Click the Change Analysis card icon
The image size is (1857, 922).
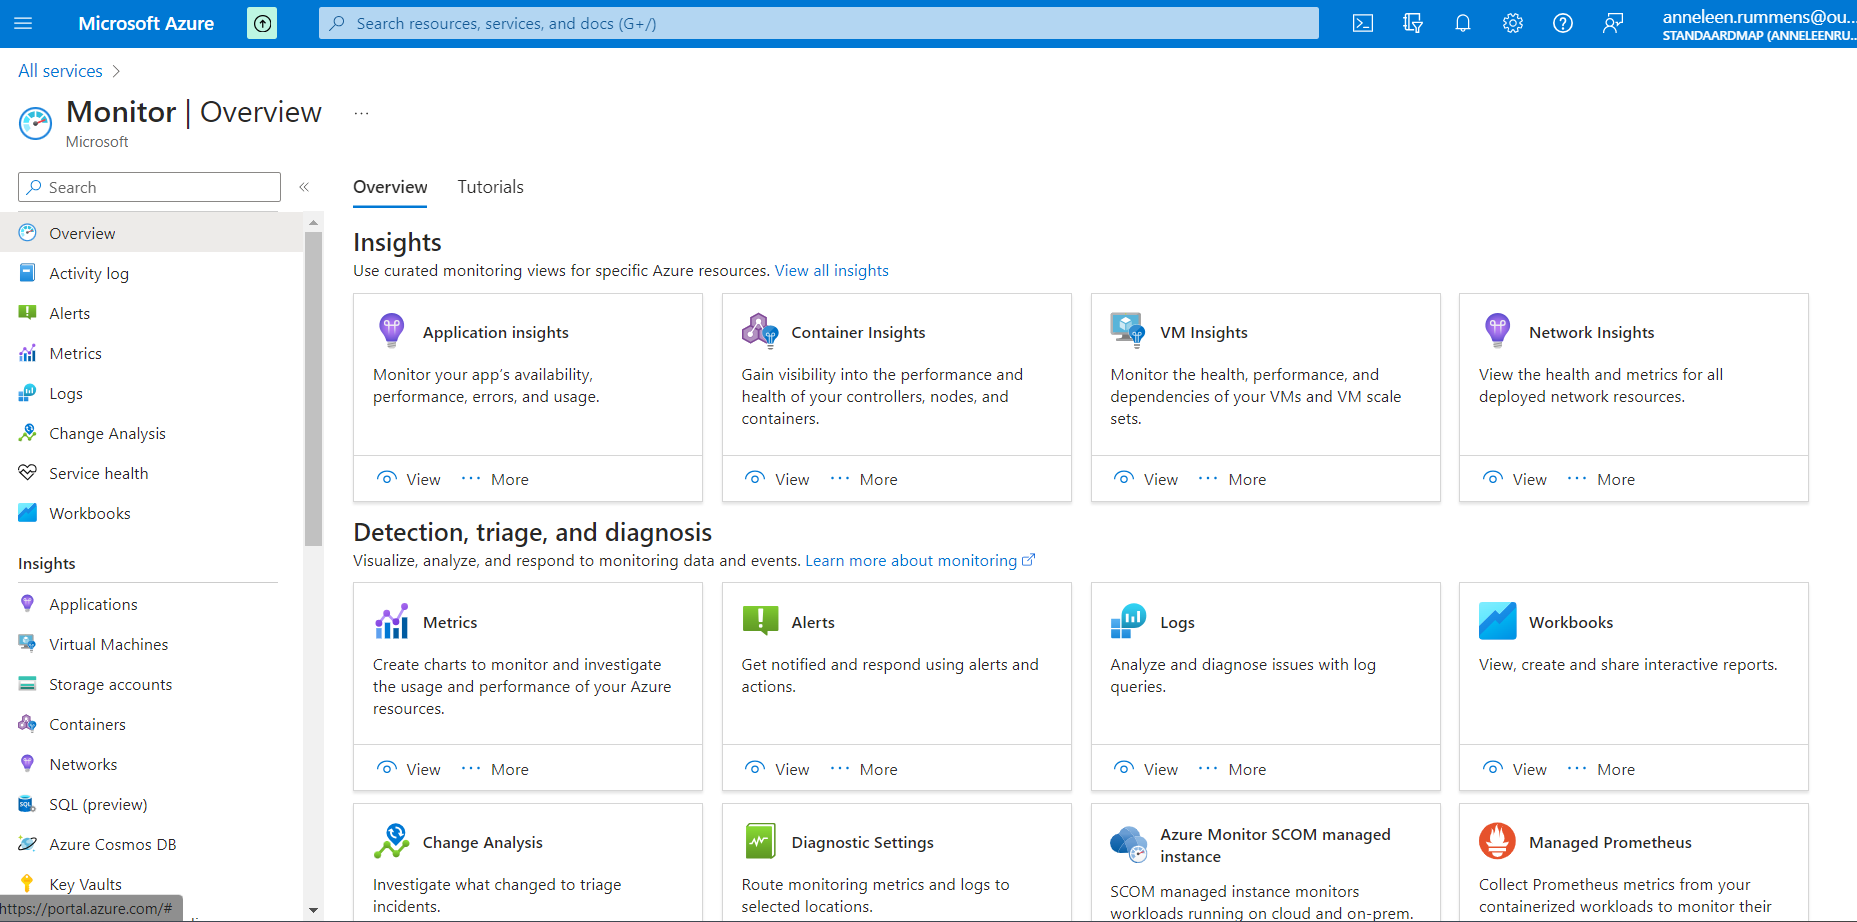pos(392,841)
